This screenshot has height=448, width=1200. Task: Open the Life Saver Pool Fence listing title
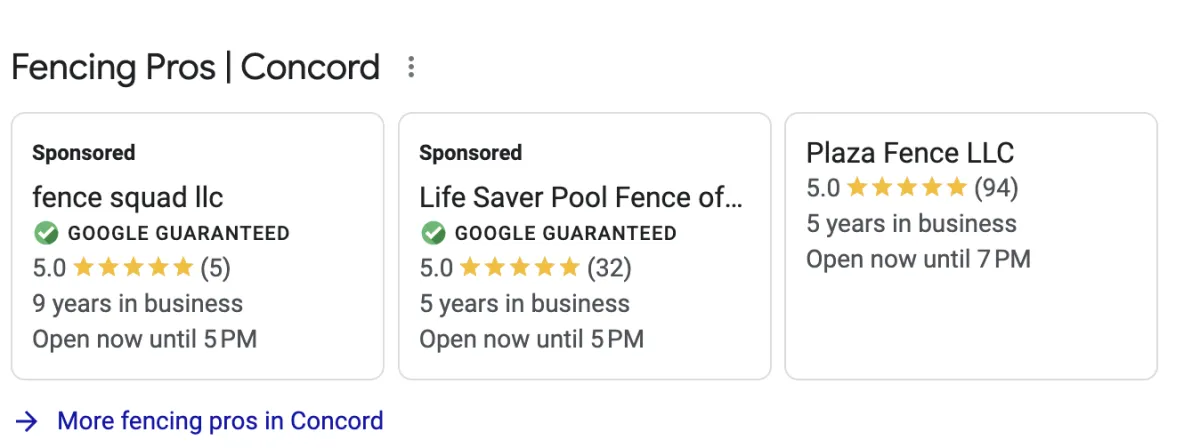pyautogui.click(x=580, y=196)
